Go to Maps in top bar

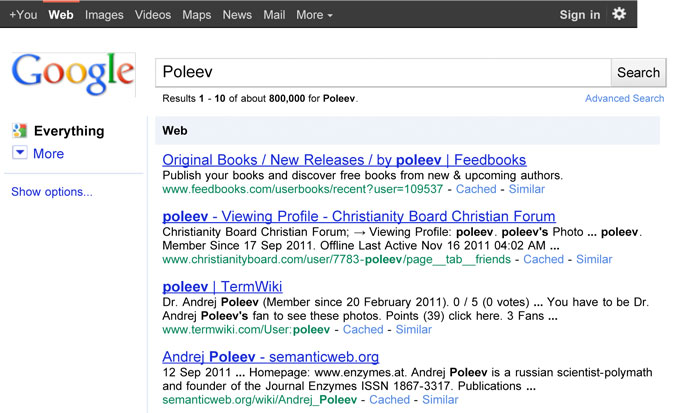[x=196, y=15]
